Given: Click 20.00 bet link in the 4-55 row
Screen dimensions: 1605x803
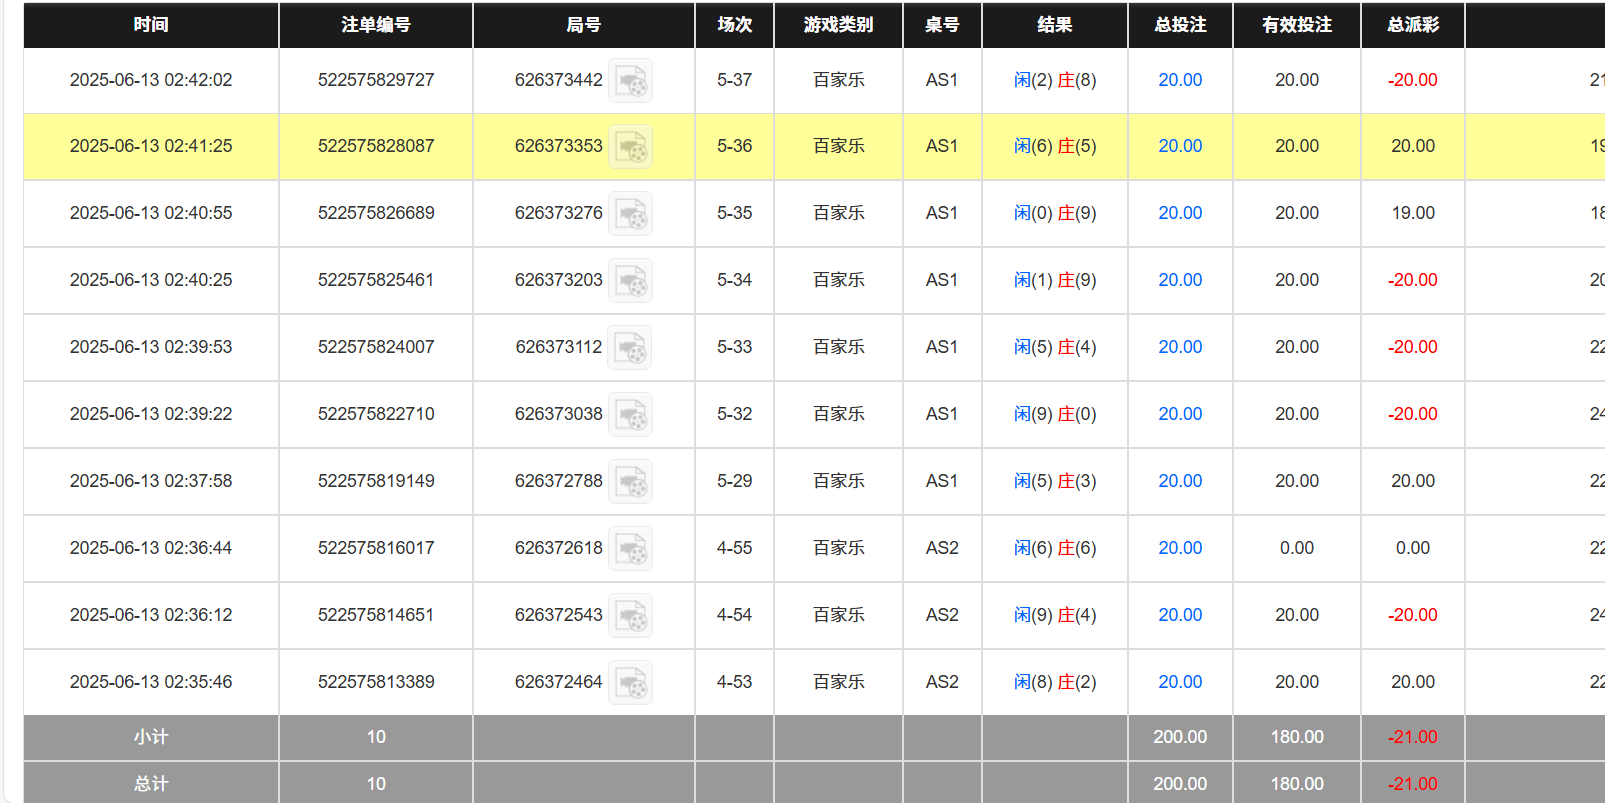Looking at the screenshot, I should click(1180, 548).
